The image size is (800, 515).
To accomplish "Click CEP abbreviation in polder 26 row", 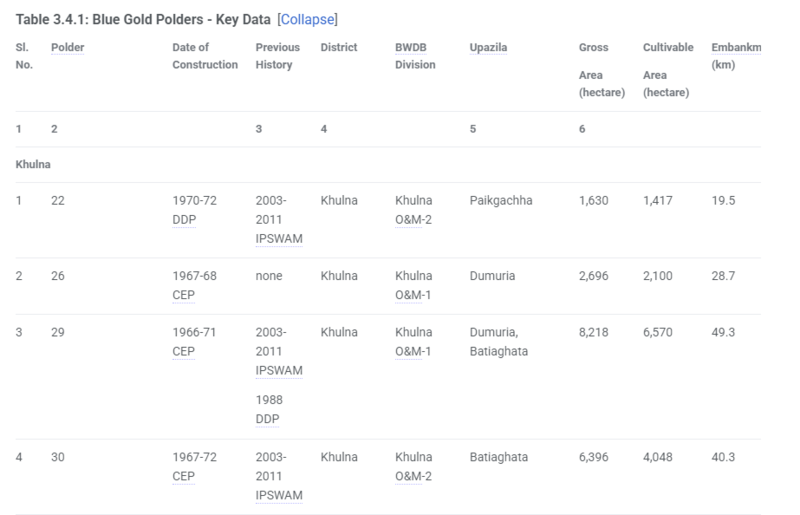I will [x=184, y=295].
